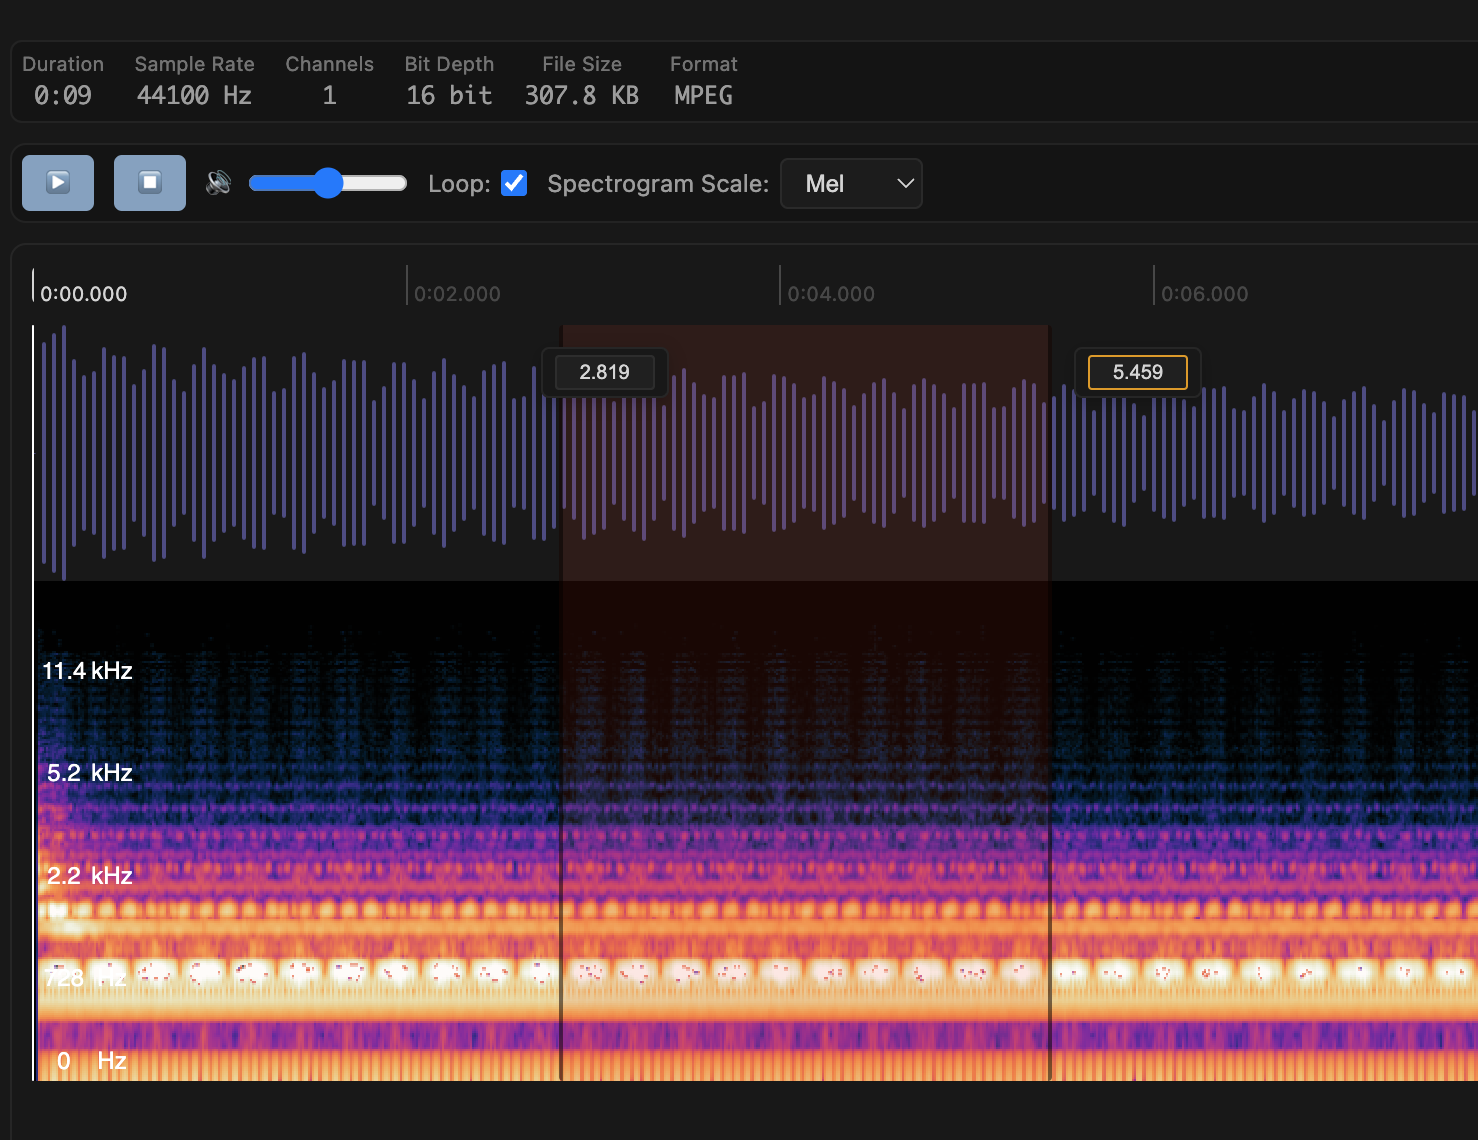
Task: Disable the Loop checkbox
Action: tap(514, 183)
